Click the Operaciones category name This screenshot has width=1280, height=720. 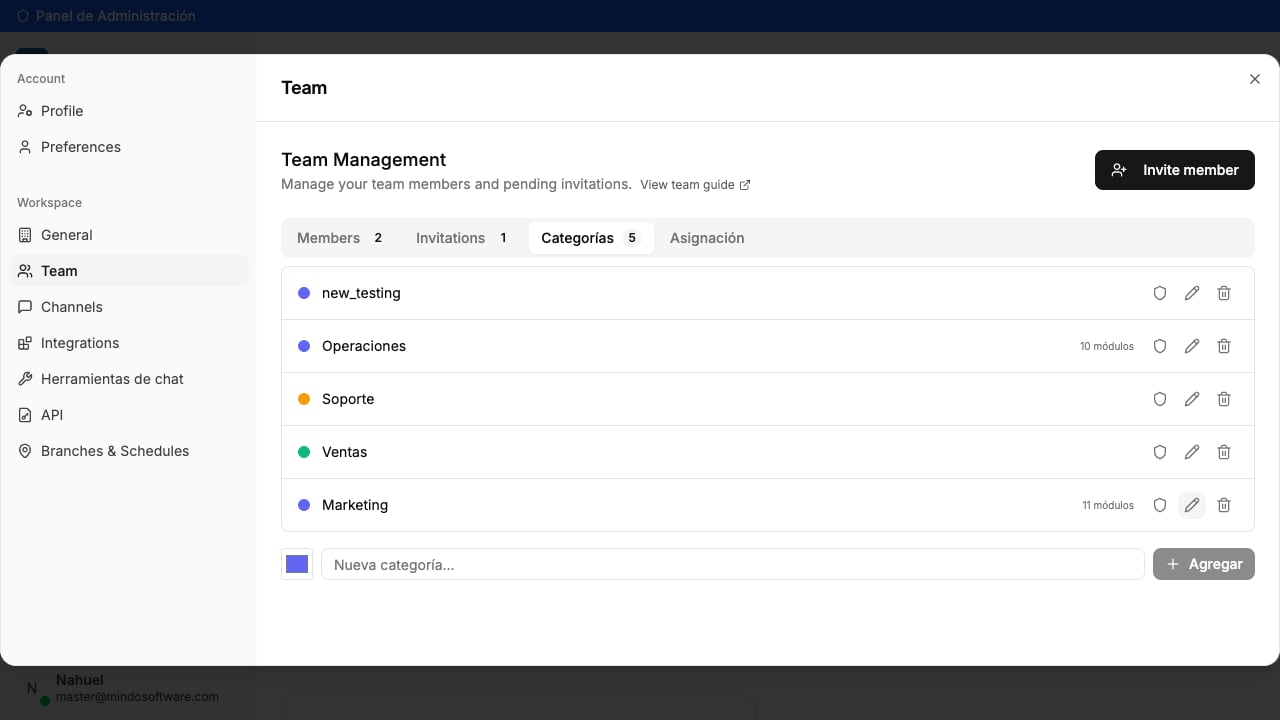364,346
